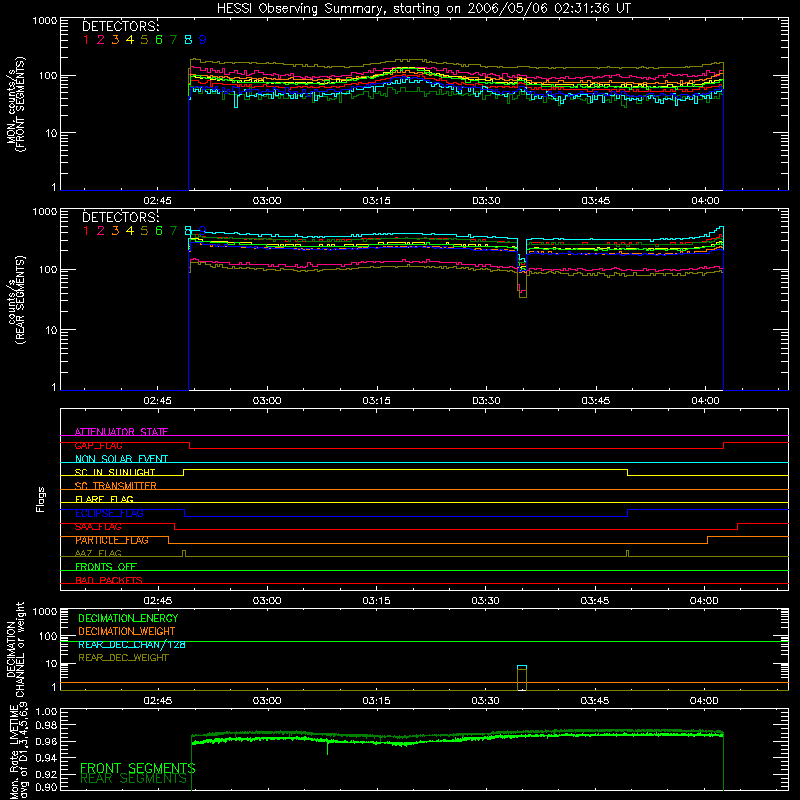Click the 1000 y-axis value of the front segments plot
800x800 pixels.
pos(45,21)
